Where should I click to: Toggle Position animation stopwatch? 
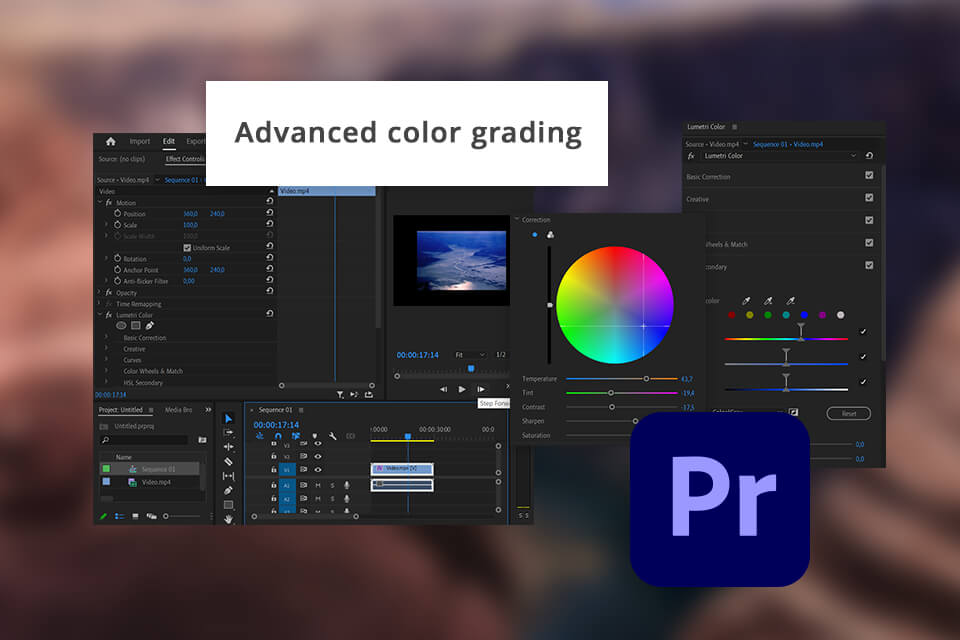117,213
